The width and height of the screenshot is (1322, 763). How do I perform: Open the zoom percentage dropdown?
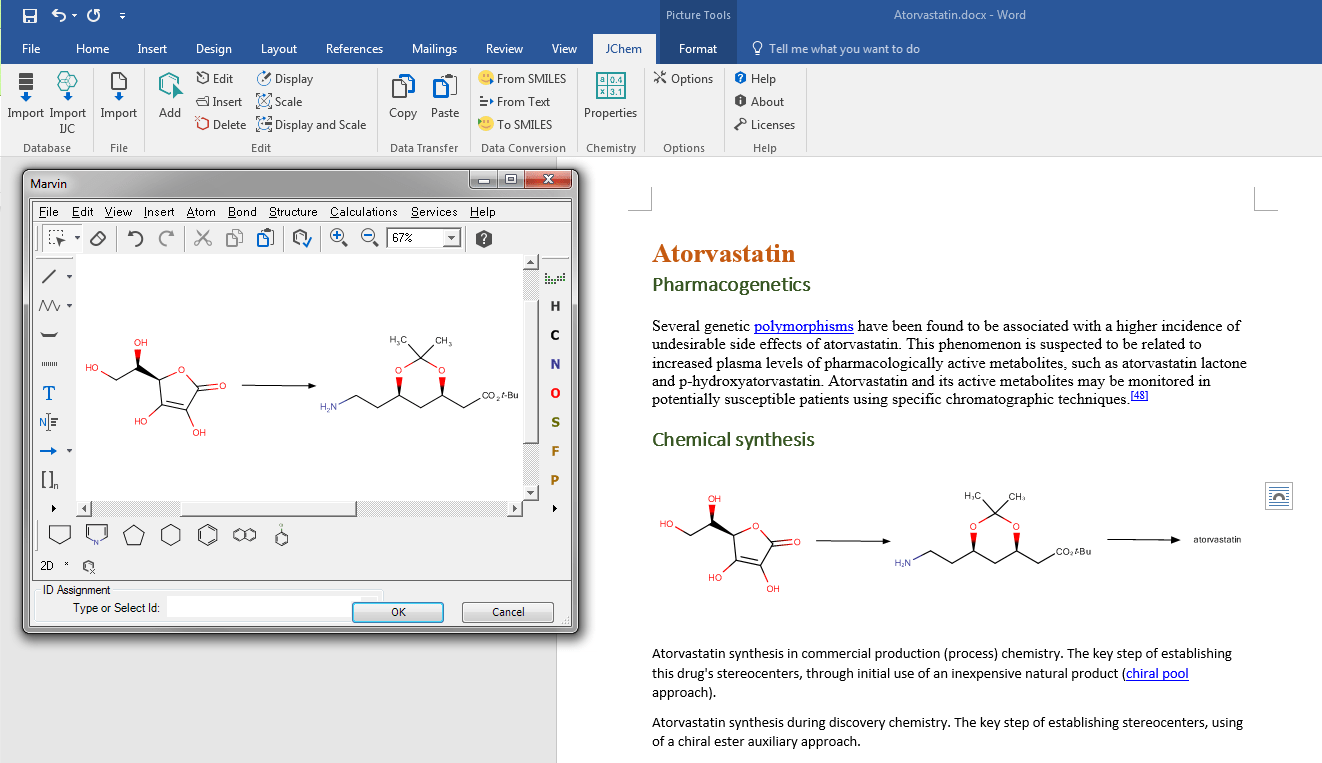click(x=450, y=238)
